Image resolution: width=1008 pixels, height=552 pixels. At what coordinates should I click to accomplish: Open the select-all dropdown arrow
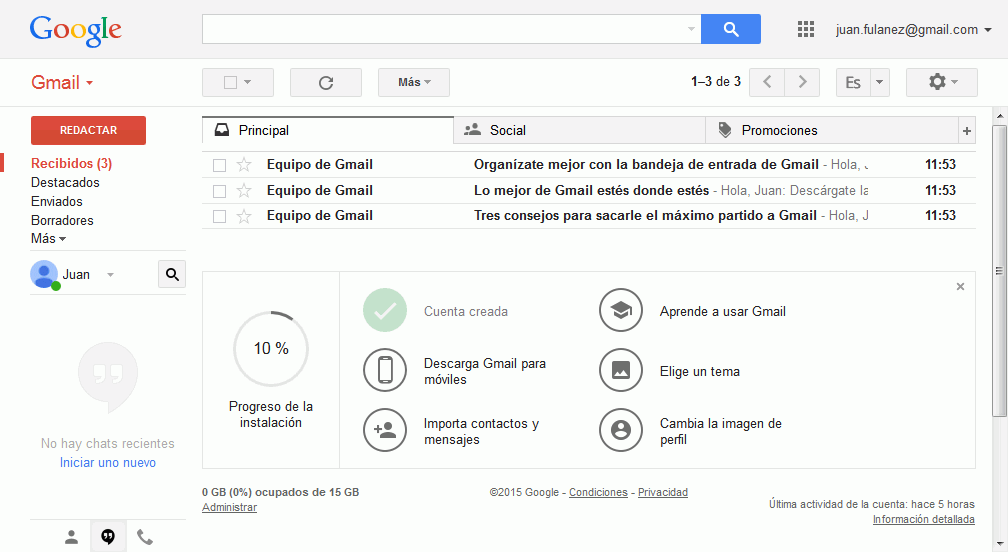point(248,82)
